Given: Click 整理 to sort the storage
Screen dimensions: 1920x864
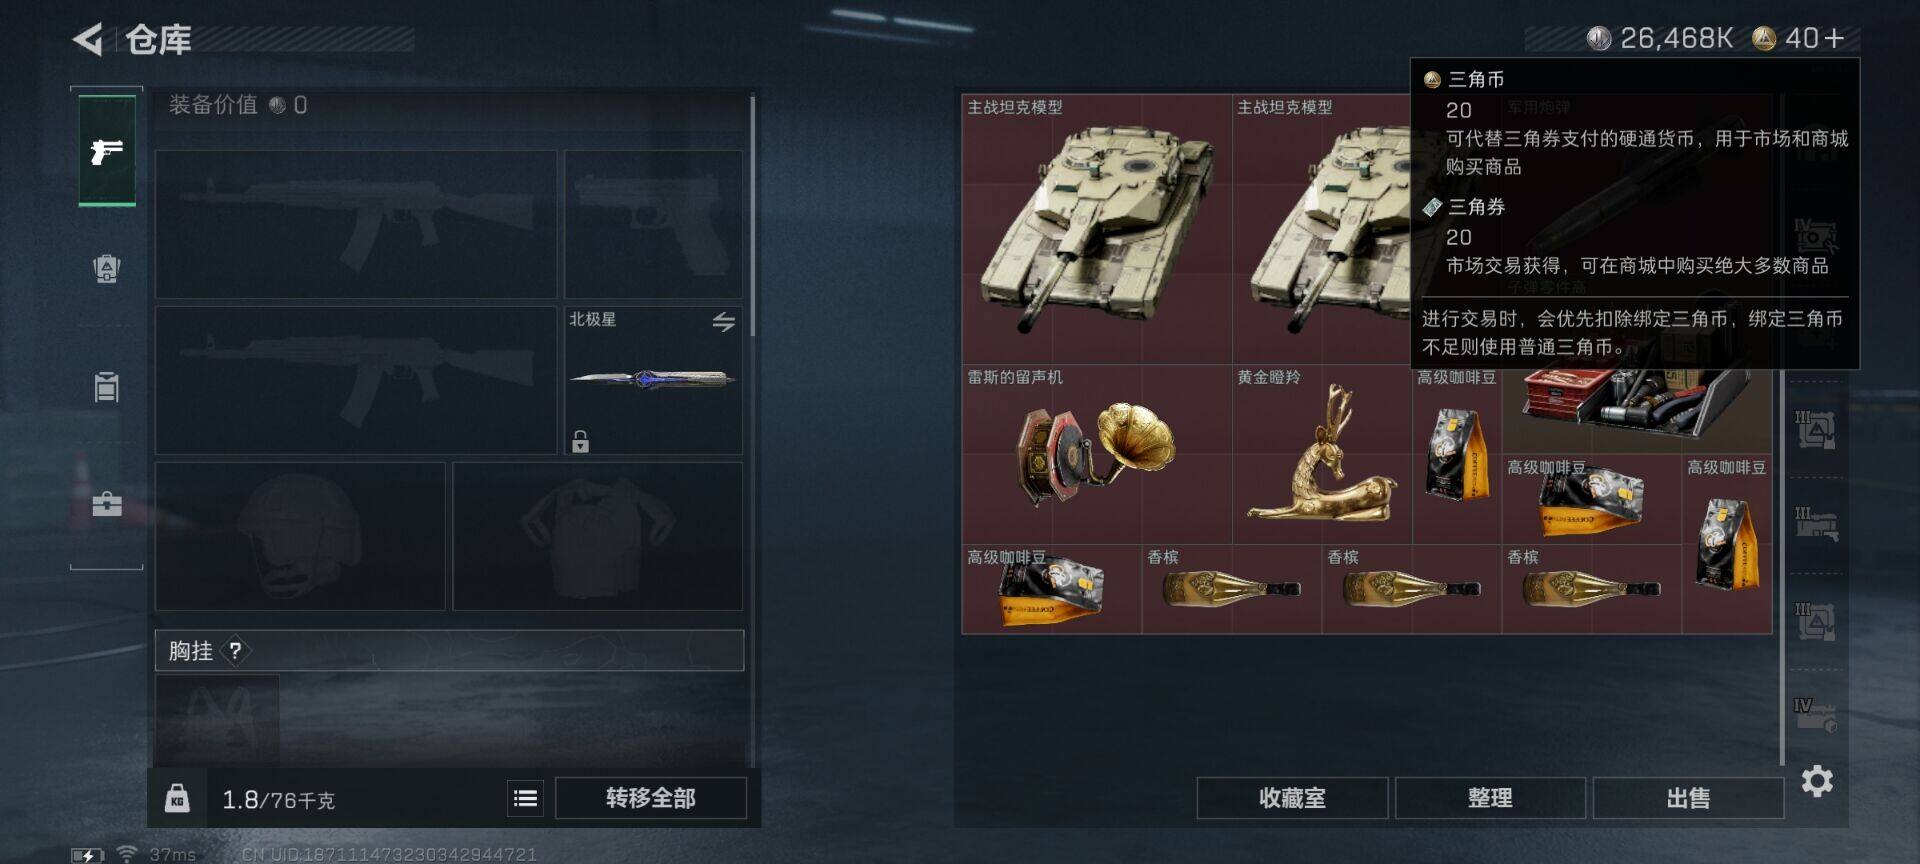Looking at the screenshot, I should (1490, 798).
